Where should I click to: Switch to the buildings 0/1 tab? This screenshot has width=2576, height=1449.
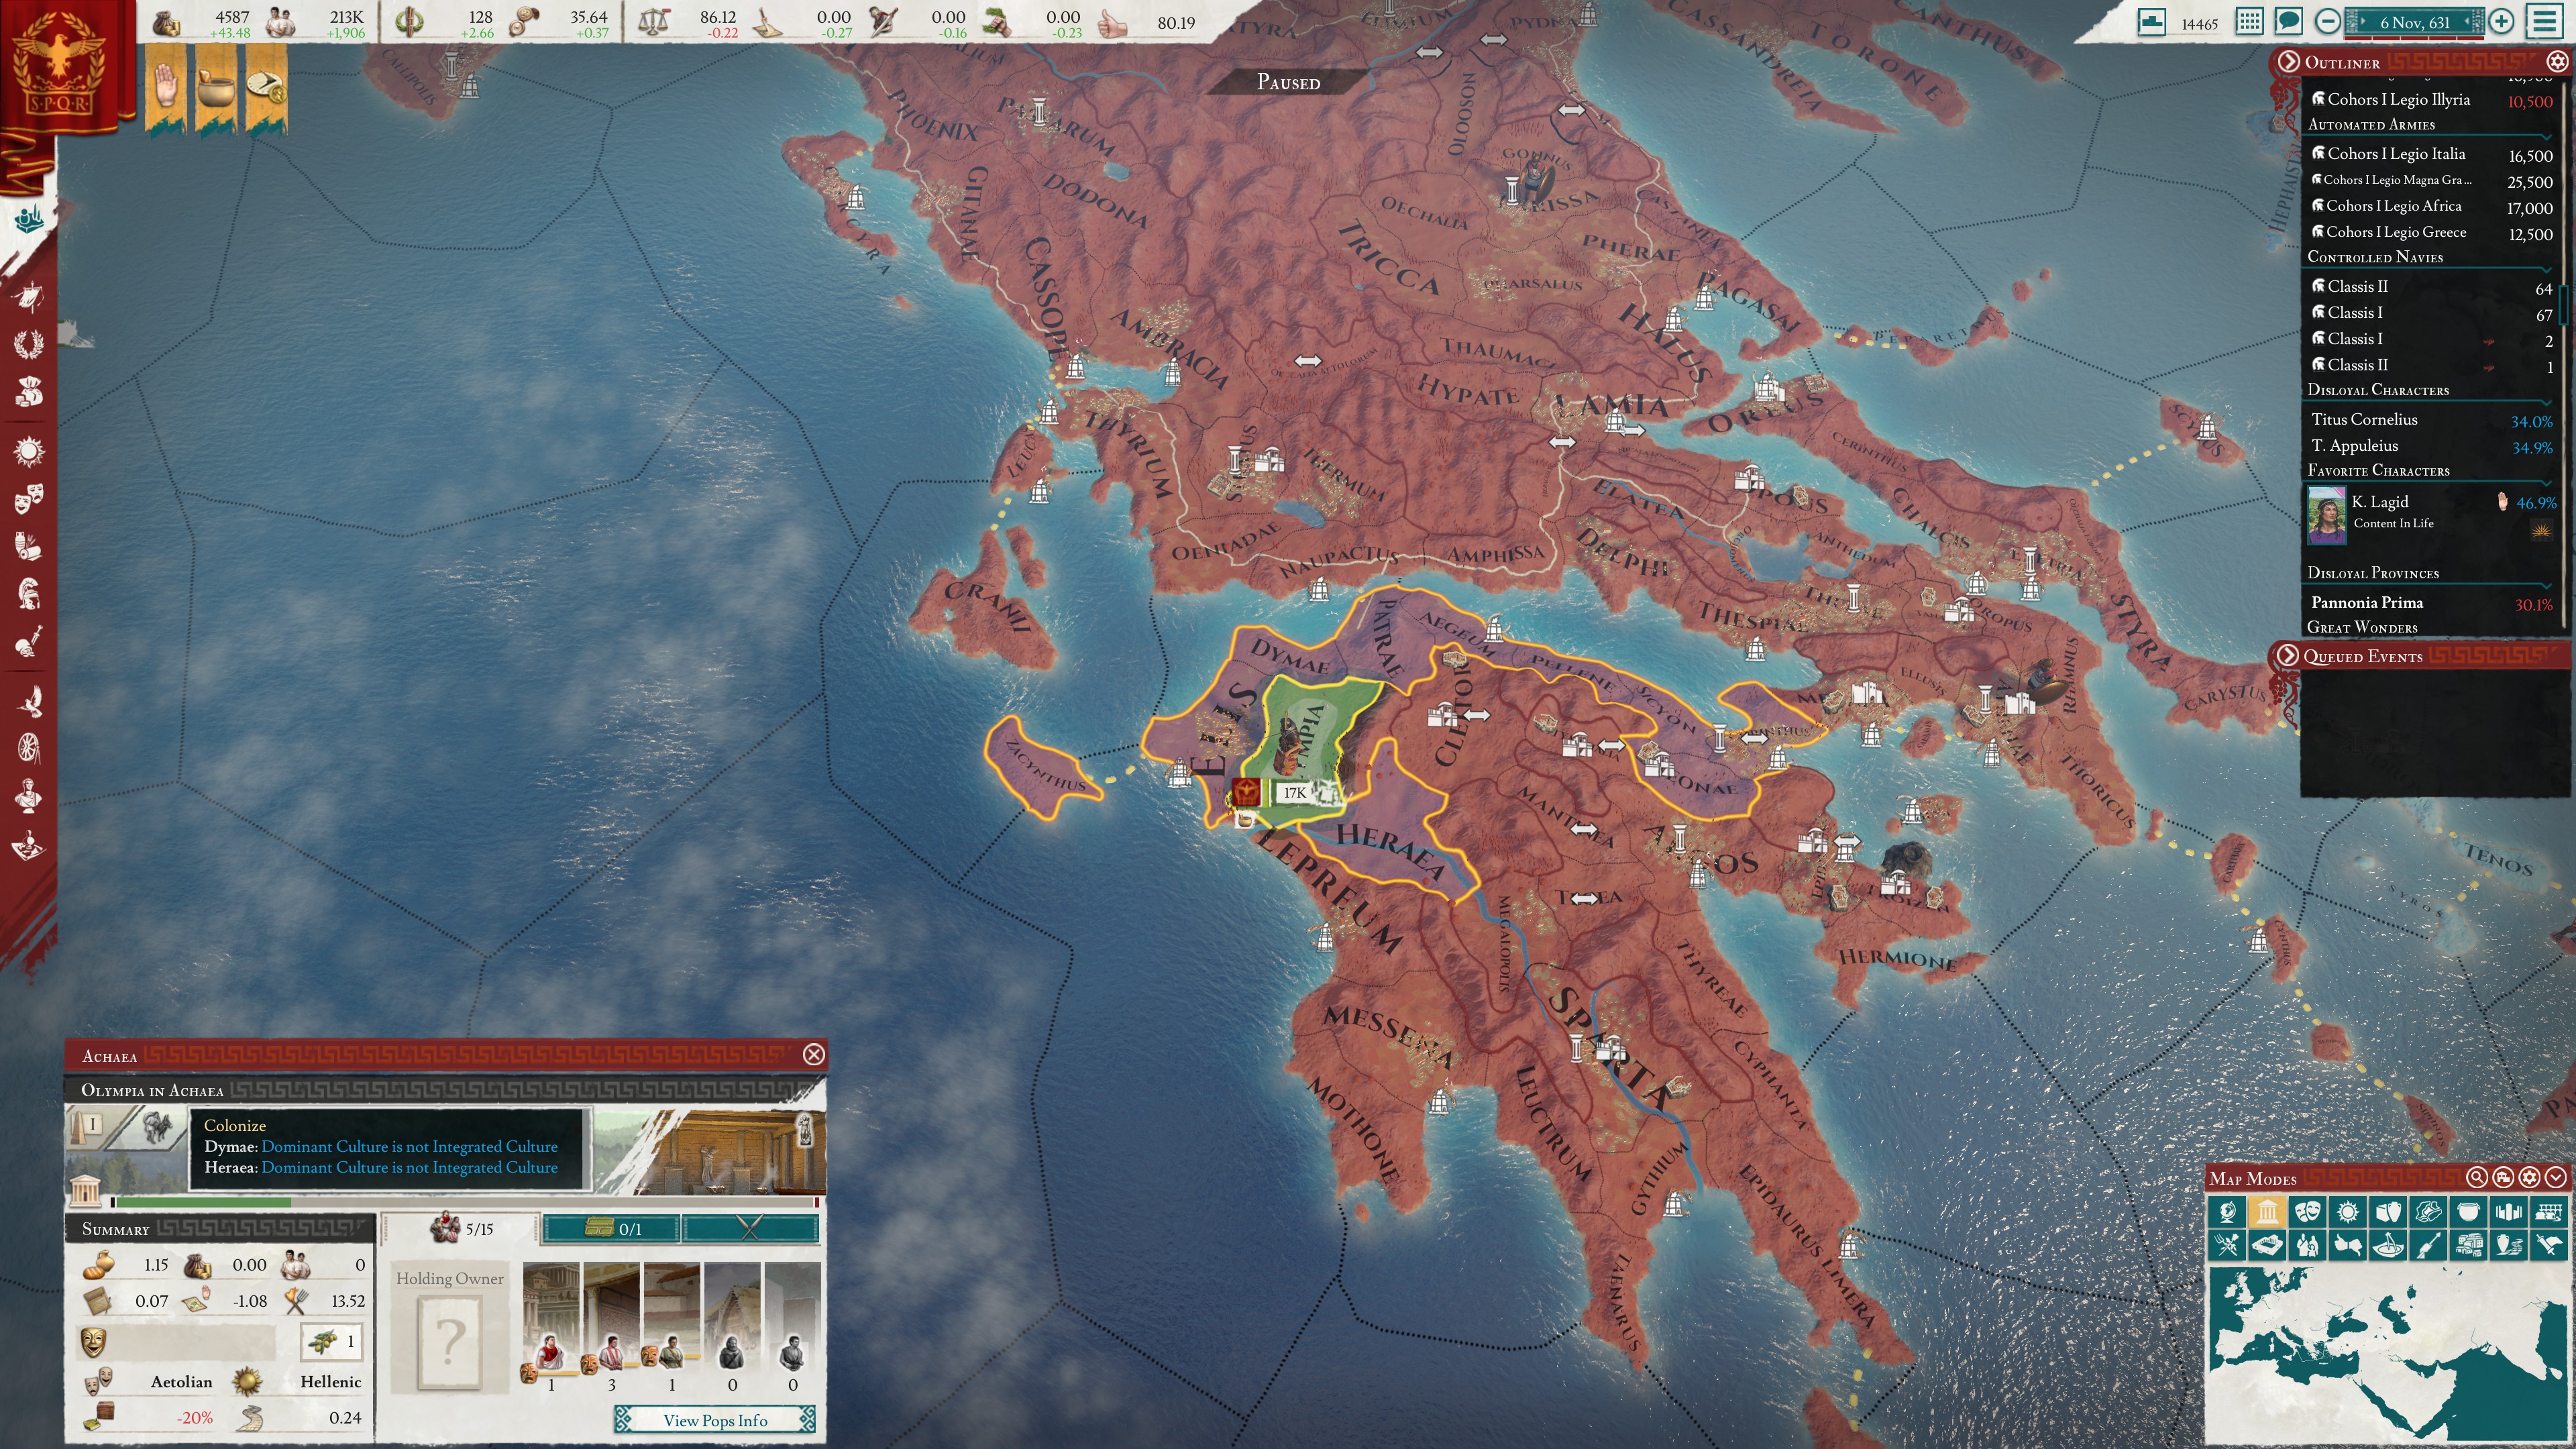[x=611, y=1229]
